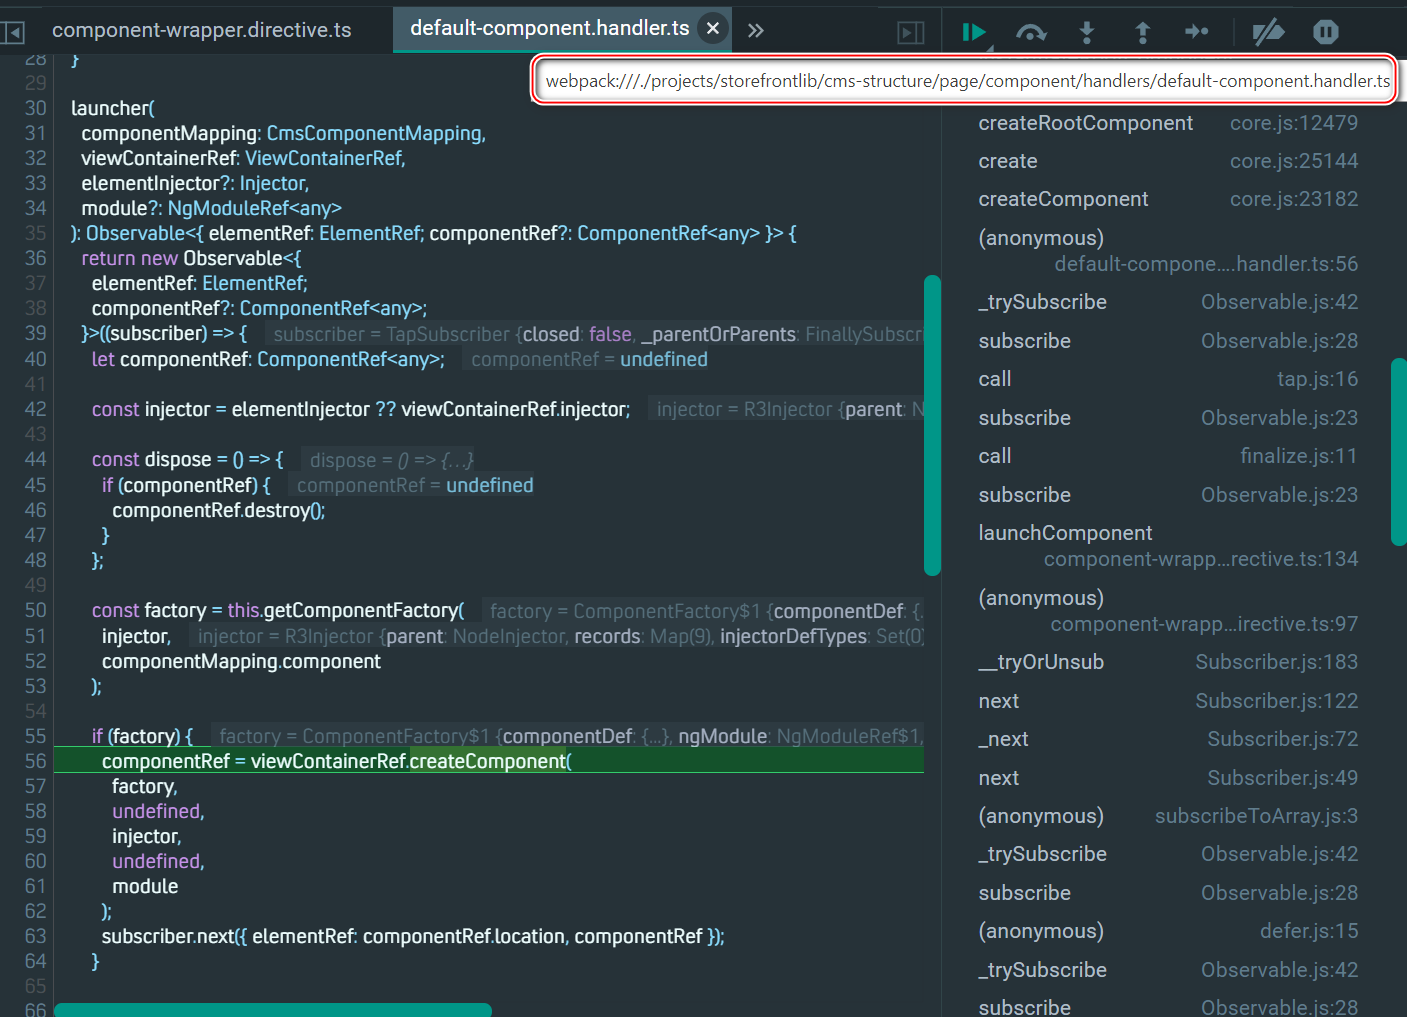Open defer.js:15 source link
The width and height of the screenshot is (1407, 1017).
pyautogui.click(x=1309, y=931)
